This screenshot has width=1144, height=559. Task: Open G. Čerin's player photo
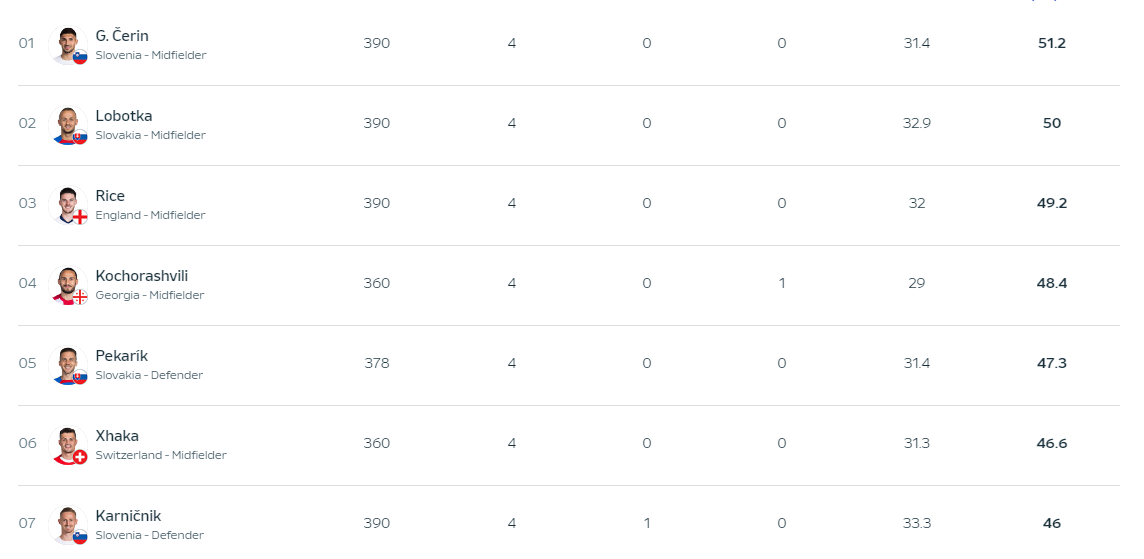click(x=66, y=43)
